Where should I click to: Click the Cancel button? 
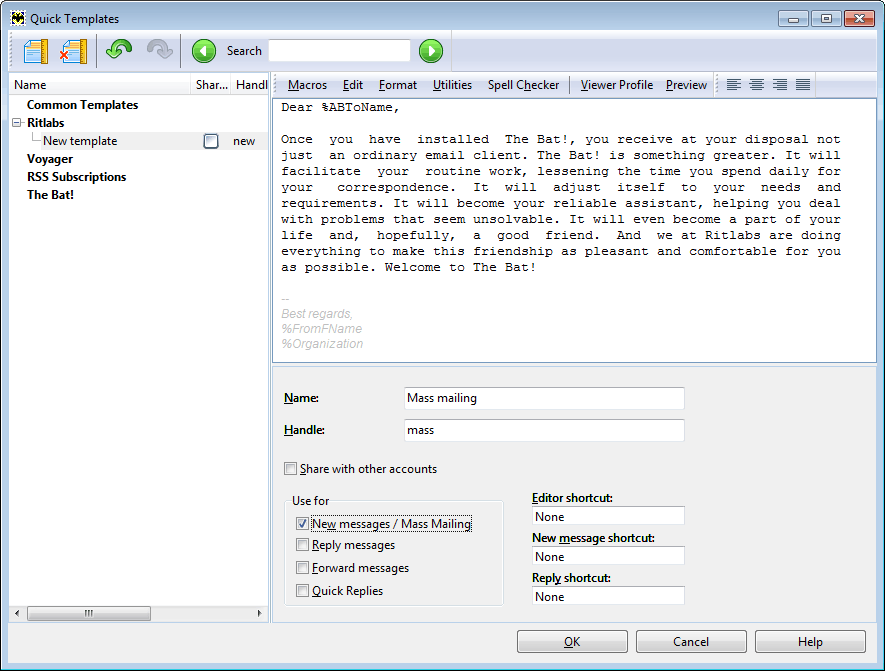(x=691, y=642)
